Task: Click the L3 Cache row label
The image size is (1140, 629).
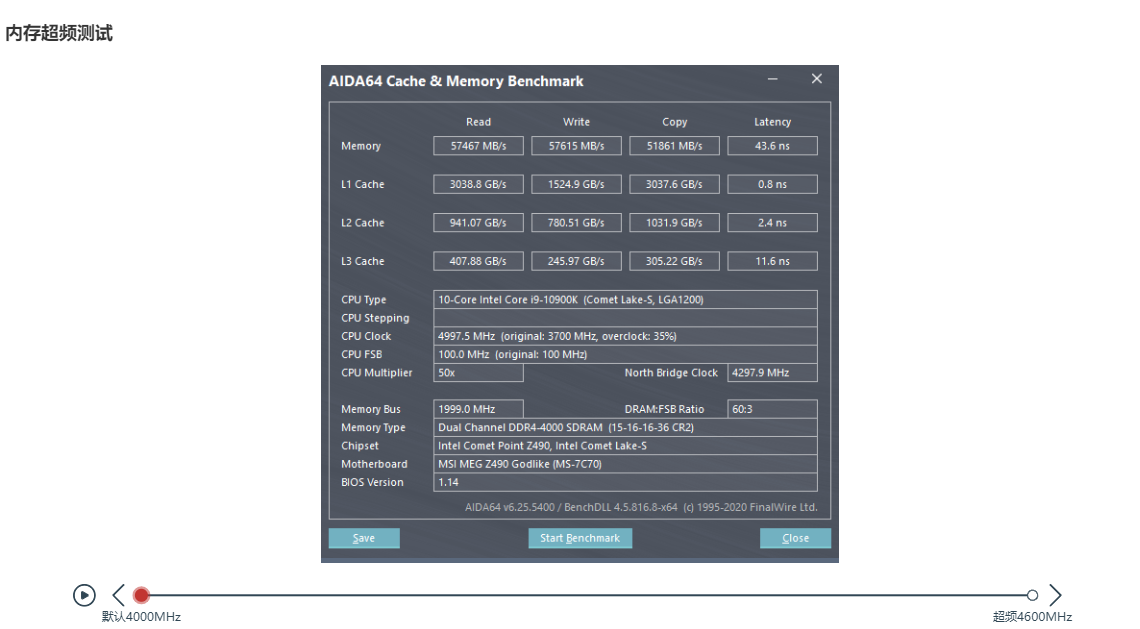Action: [x=363, y=261]
